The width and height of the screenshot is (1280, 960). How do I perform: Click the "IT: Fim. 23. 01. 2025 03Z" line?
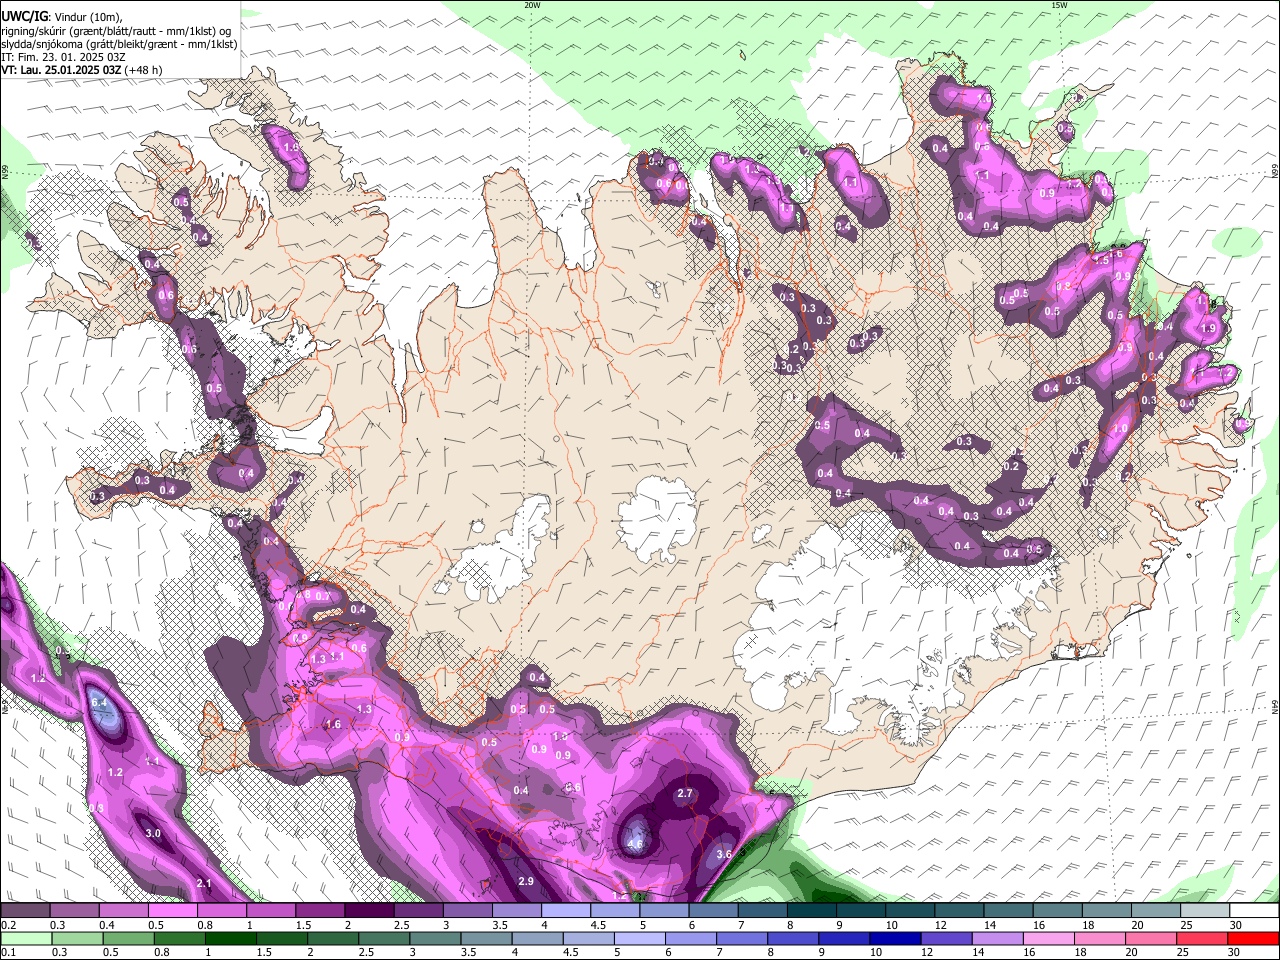point(63,57)
